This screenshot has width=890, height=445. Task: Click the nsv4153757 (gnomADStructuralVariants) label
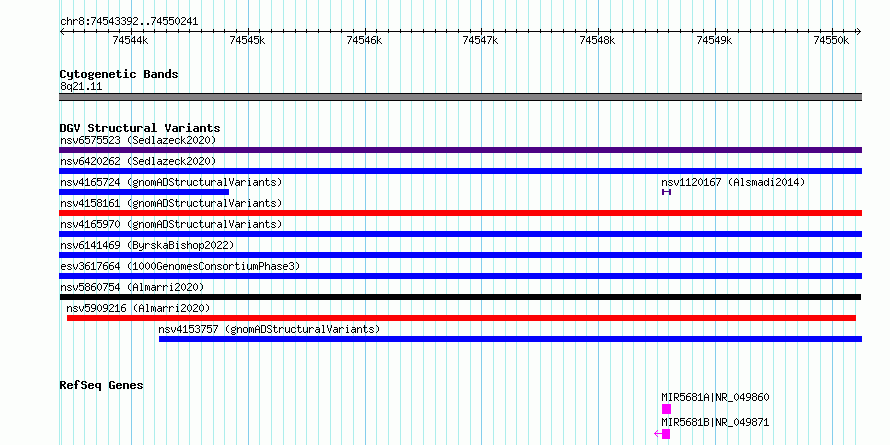[x=269, y=329]
